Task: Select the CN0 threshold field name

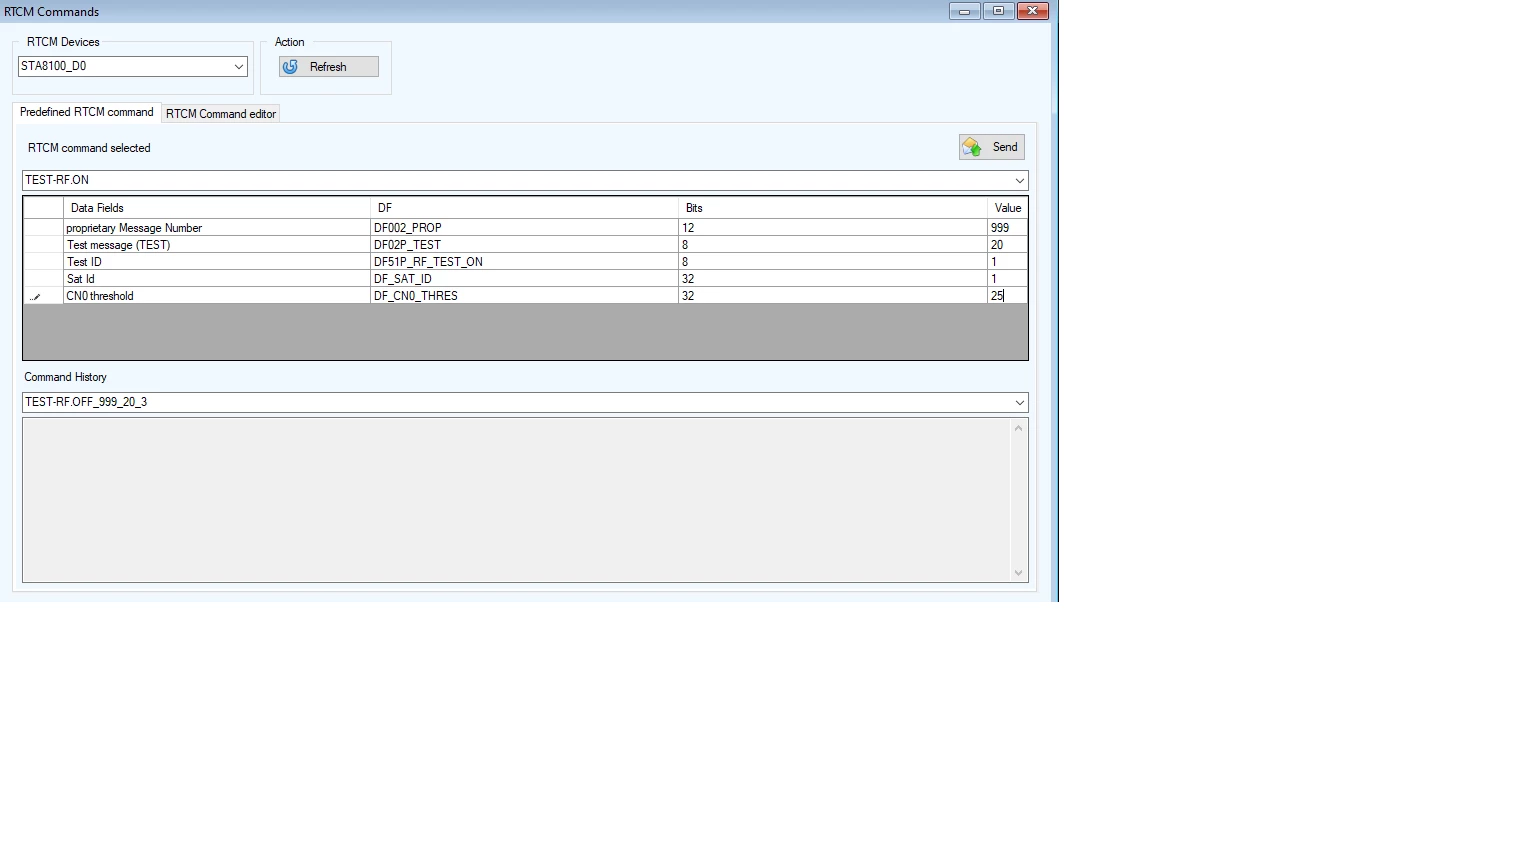Action: pyautogui.click(x=217, y=296)
